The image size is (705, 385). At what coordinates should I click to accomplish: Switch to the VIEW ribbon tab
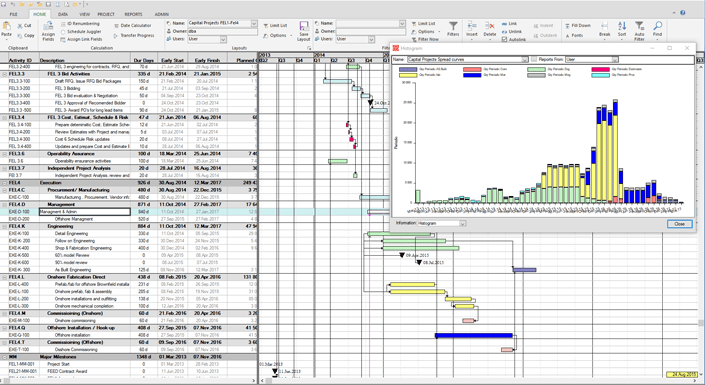85,14
